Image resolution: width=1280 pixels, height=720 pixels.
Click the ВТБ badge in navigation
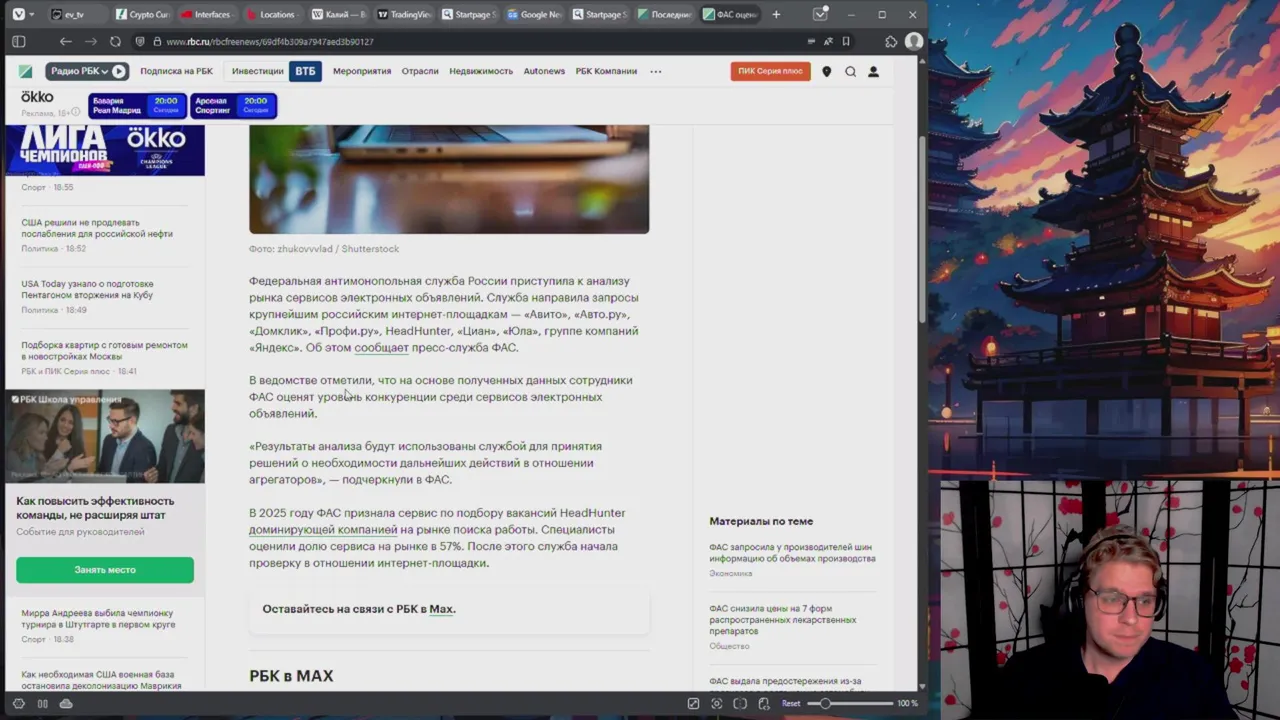click(x=305, y=71)
